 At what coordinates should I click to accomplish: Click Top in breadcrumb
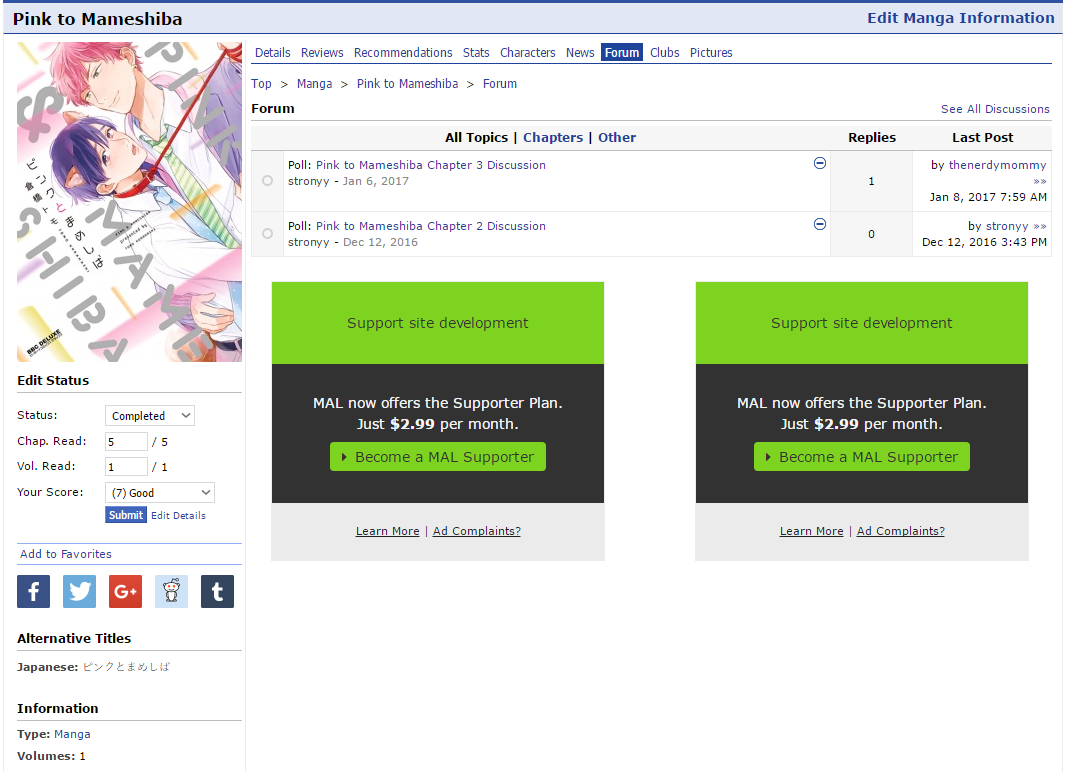coord(262,84)
